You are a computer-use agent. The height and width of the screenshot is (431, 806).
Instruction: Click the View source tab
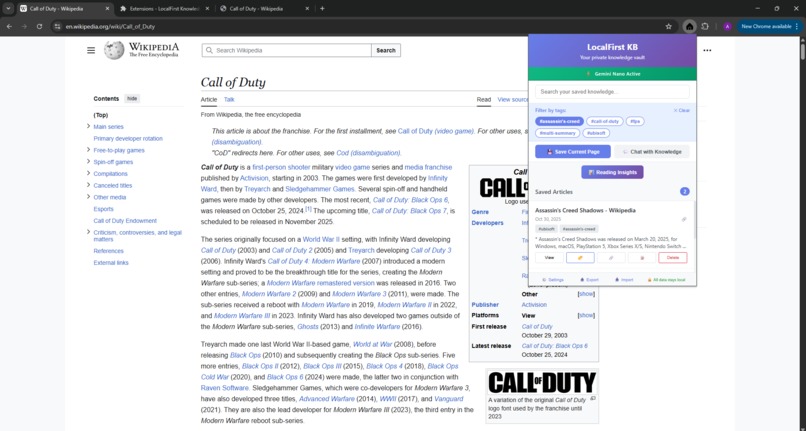point(512,100)
